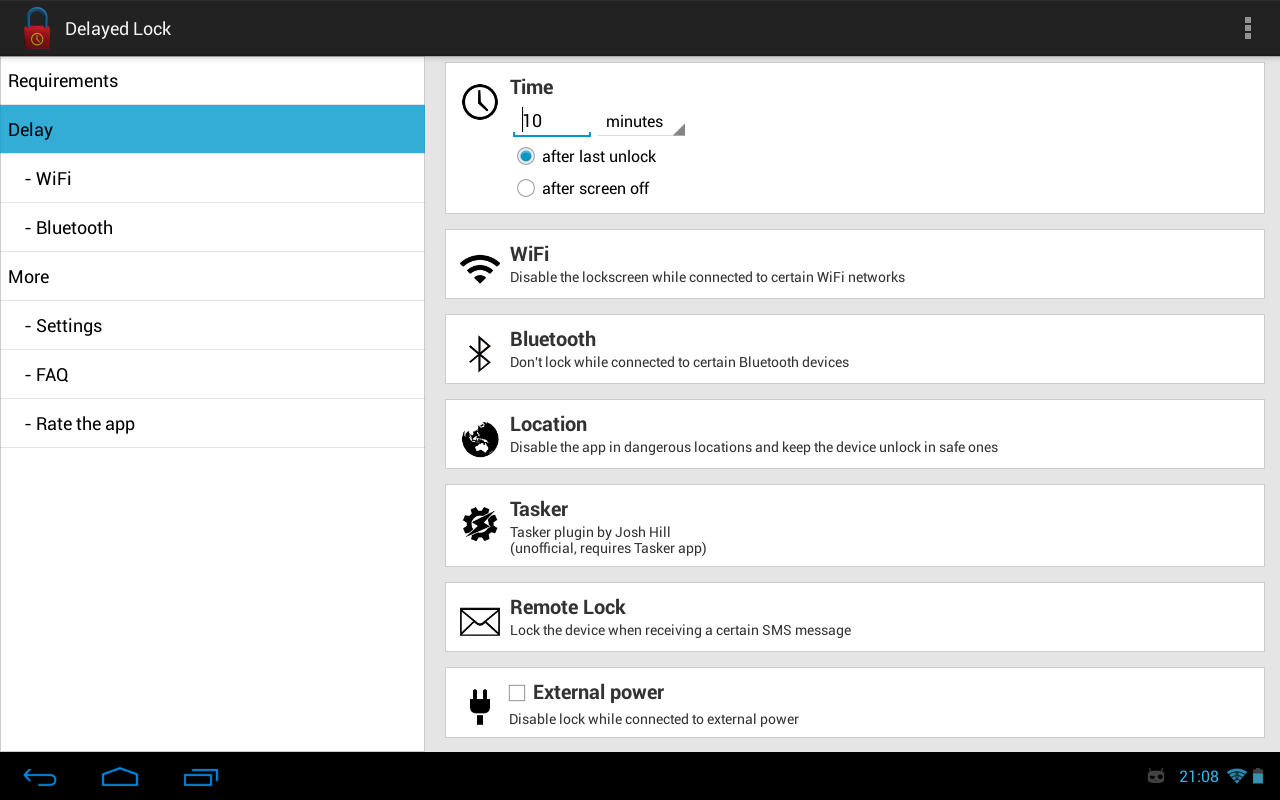Click the WiFi signal icon in the WiFi card
Image resolution: width=1280 pixels, height=800 pixels.
480,269
